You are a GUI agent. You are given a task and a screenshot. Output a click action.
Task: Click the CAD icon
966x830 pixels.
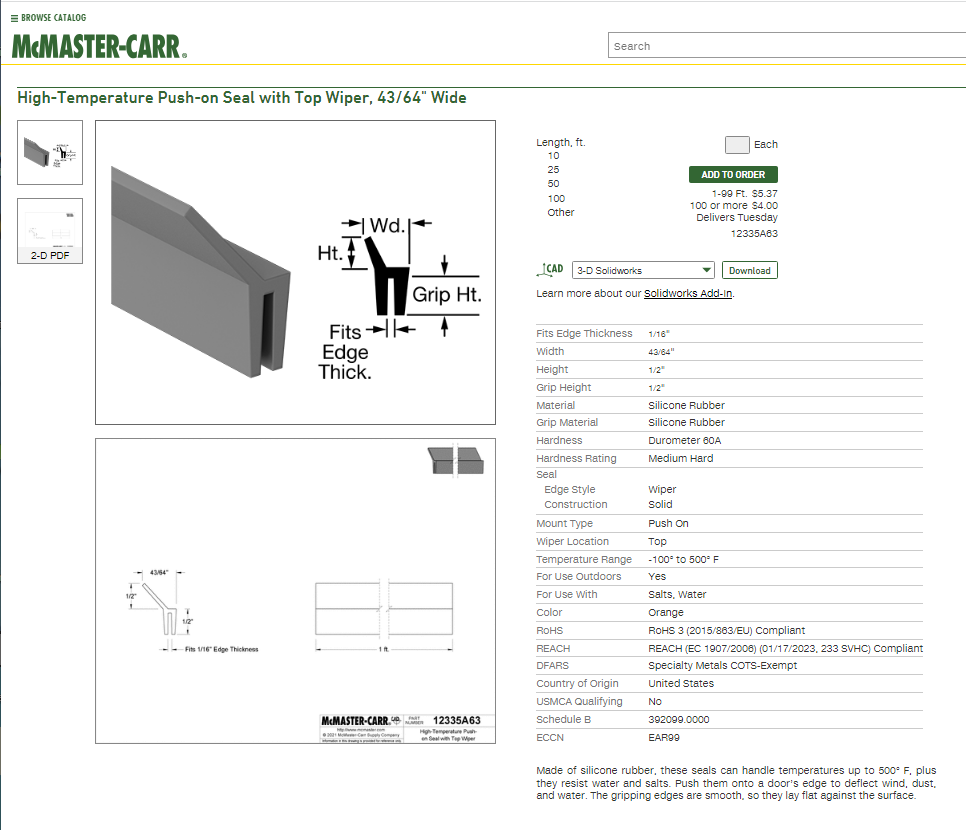coord(550,269)
